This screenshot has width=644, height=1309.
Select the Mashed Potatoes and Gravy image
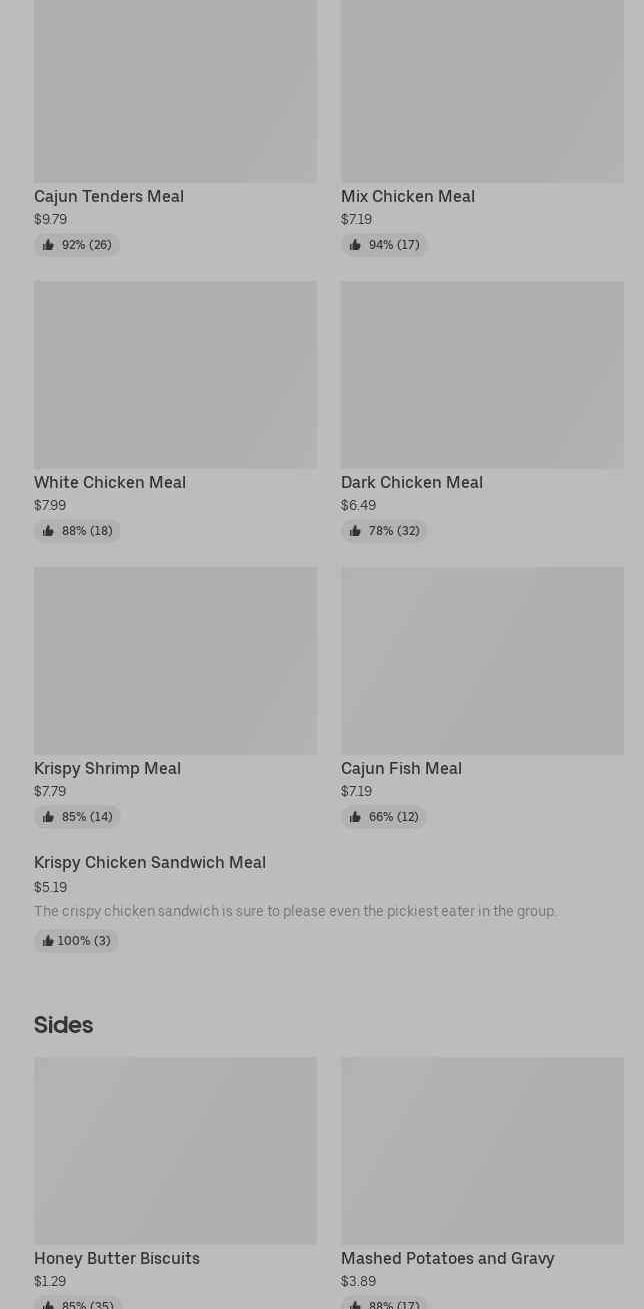482,1151
